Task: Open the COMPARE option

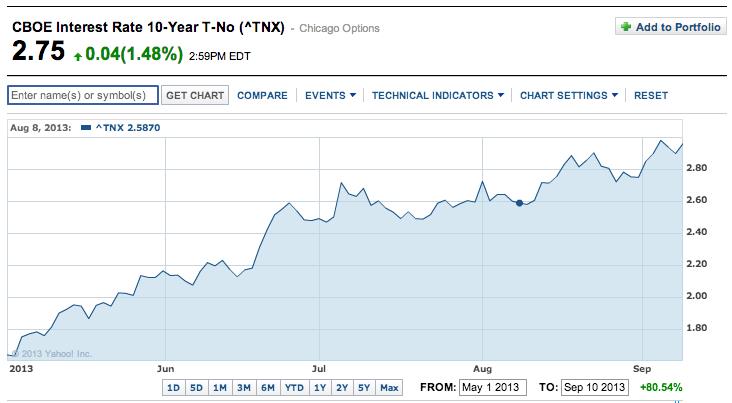Action: 262,95
